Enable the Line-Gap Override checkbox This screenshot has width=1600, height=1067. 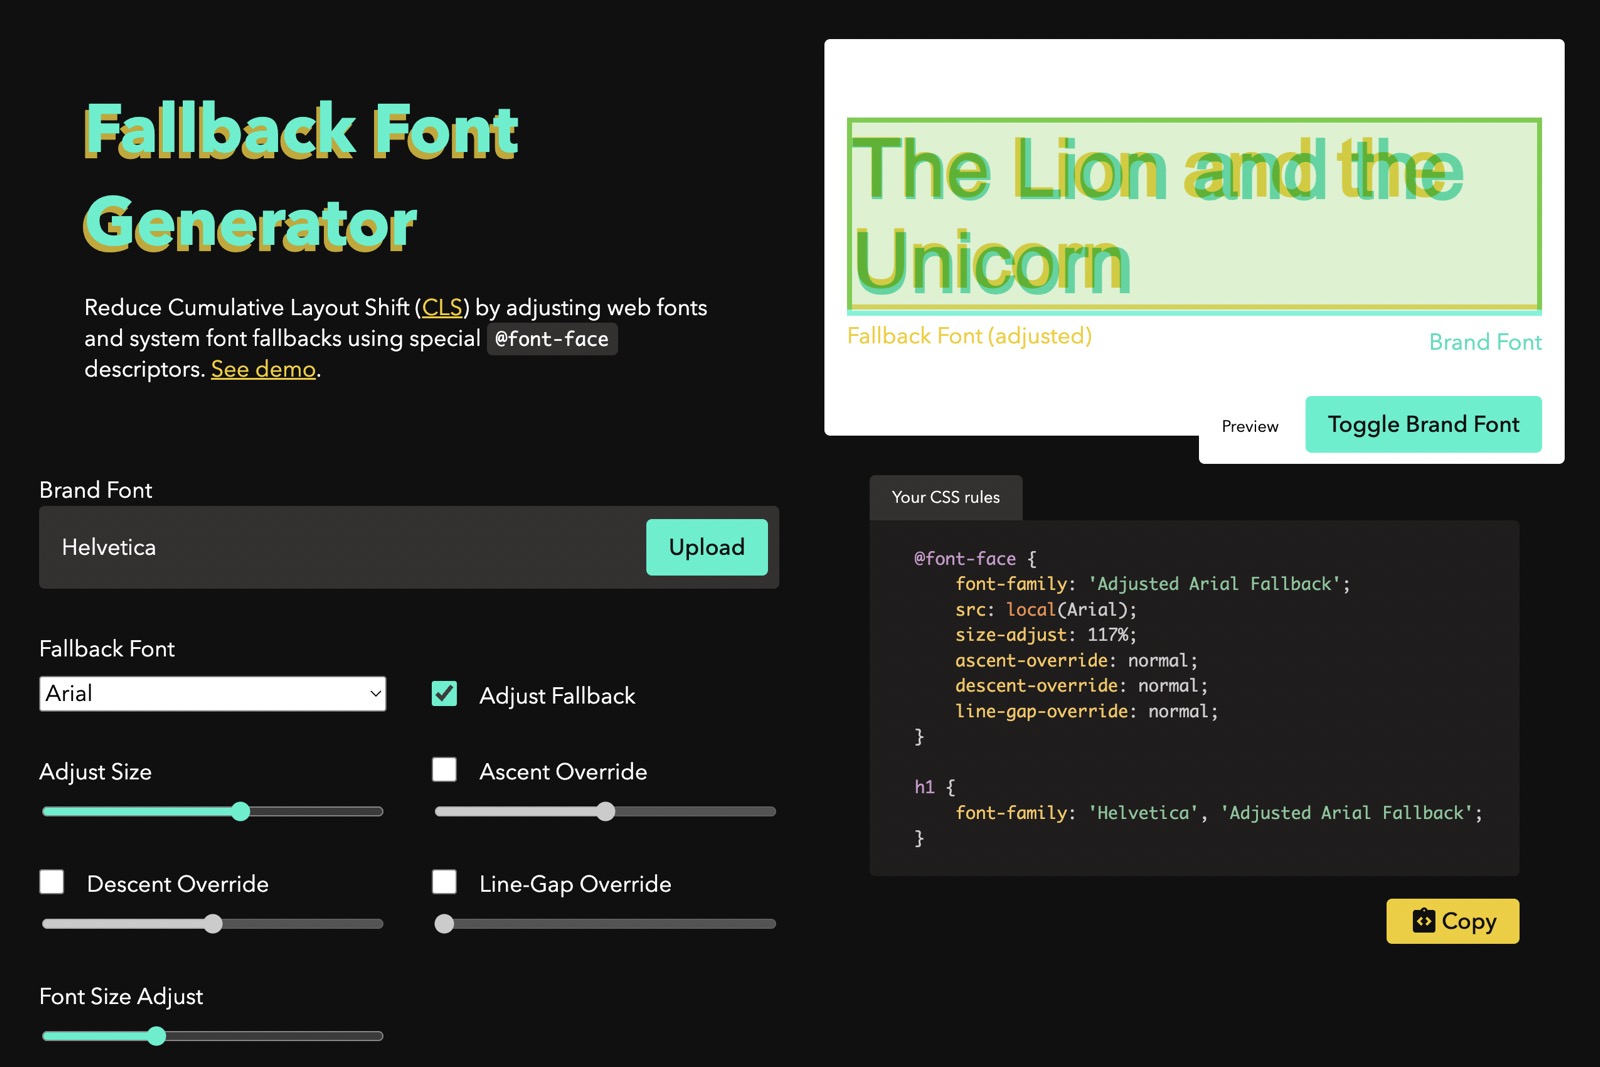444,882
